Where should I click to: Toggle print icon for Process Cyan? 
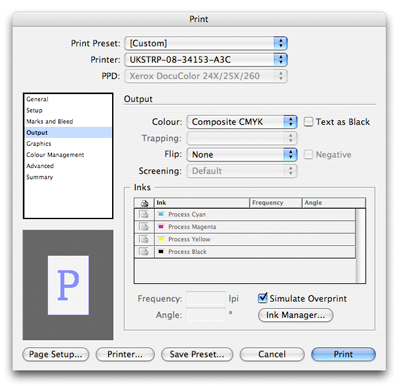144,214
